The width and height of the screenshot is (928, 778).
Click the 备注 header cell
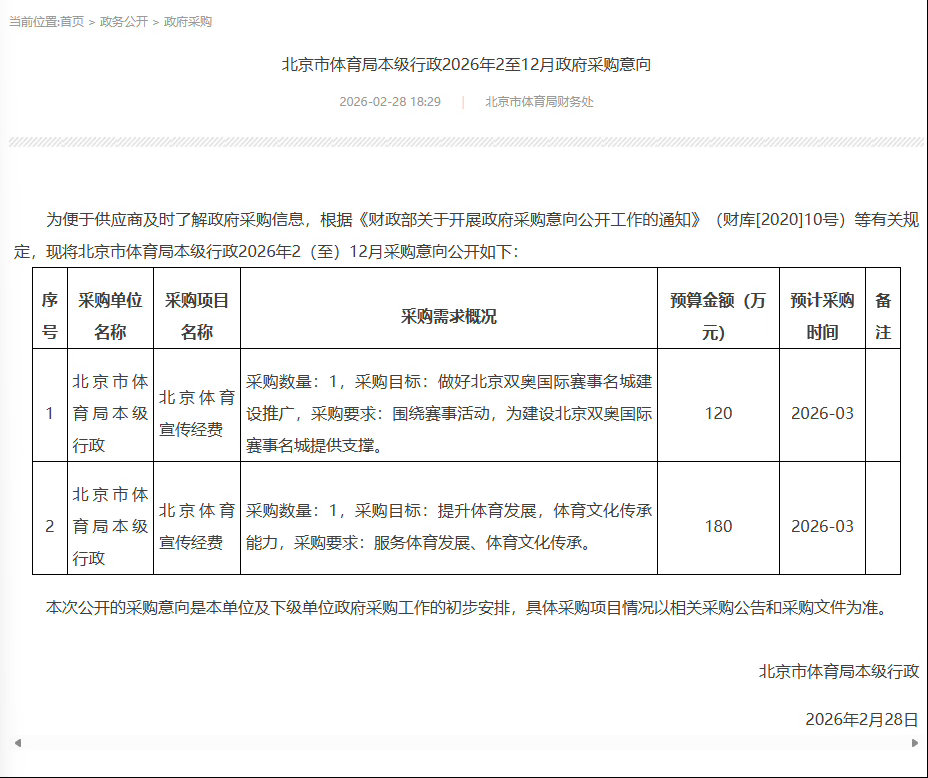click(x=882, y=308)
